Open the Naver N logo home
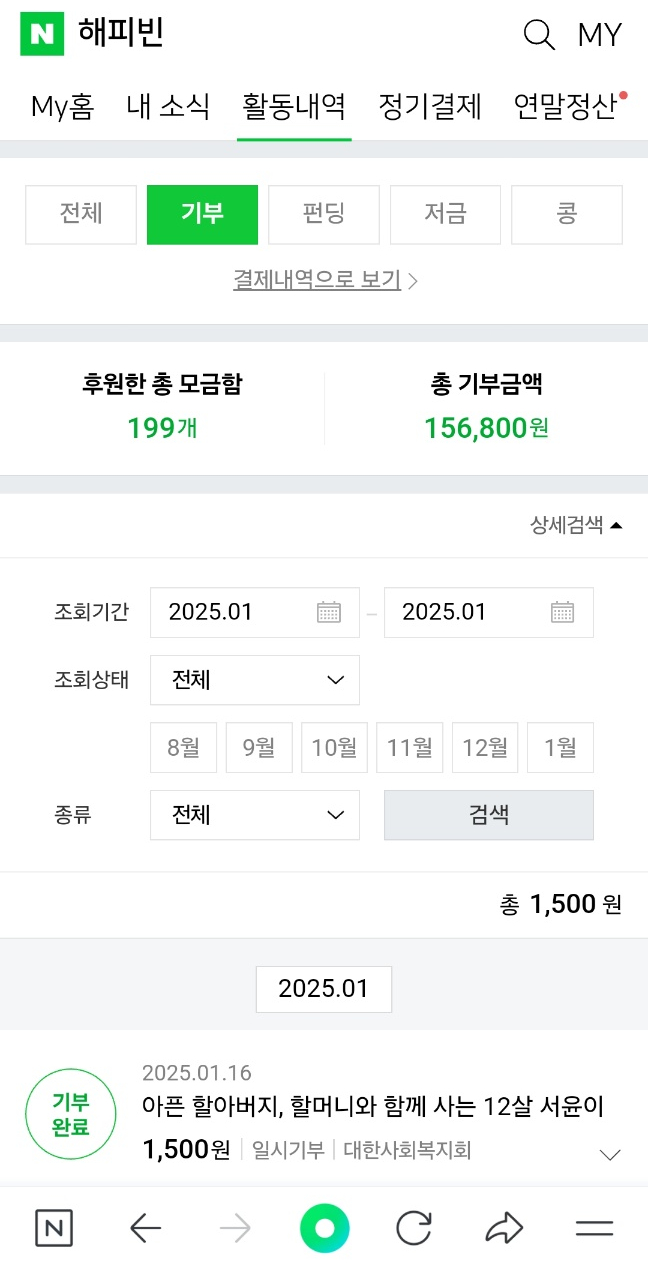Image resolution: width=648 pixels, height=1282 pixels. click(x=42, y=34)
